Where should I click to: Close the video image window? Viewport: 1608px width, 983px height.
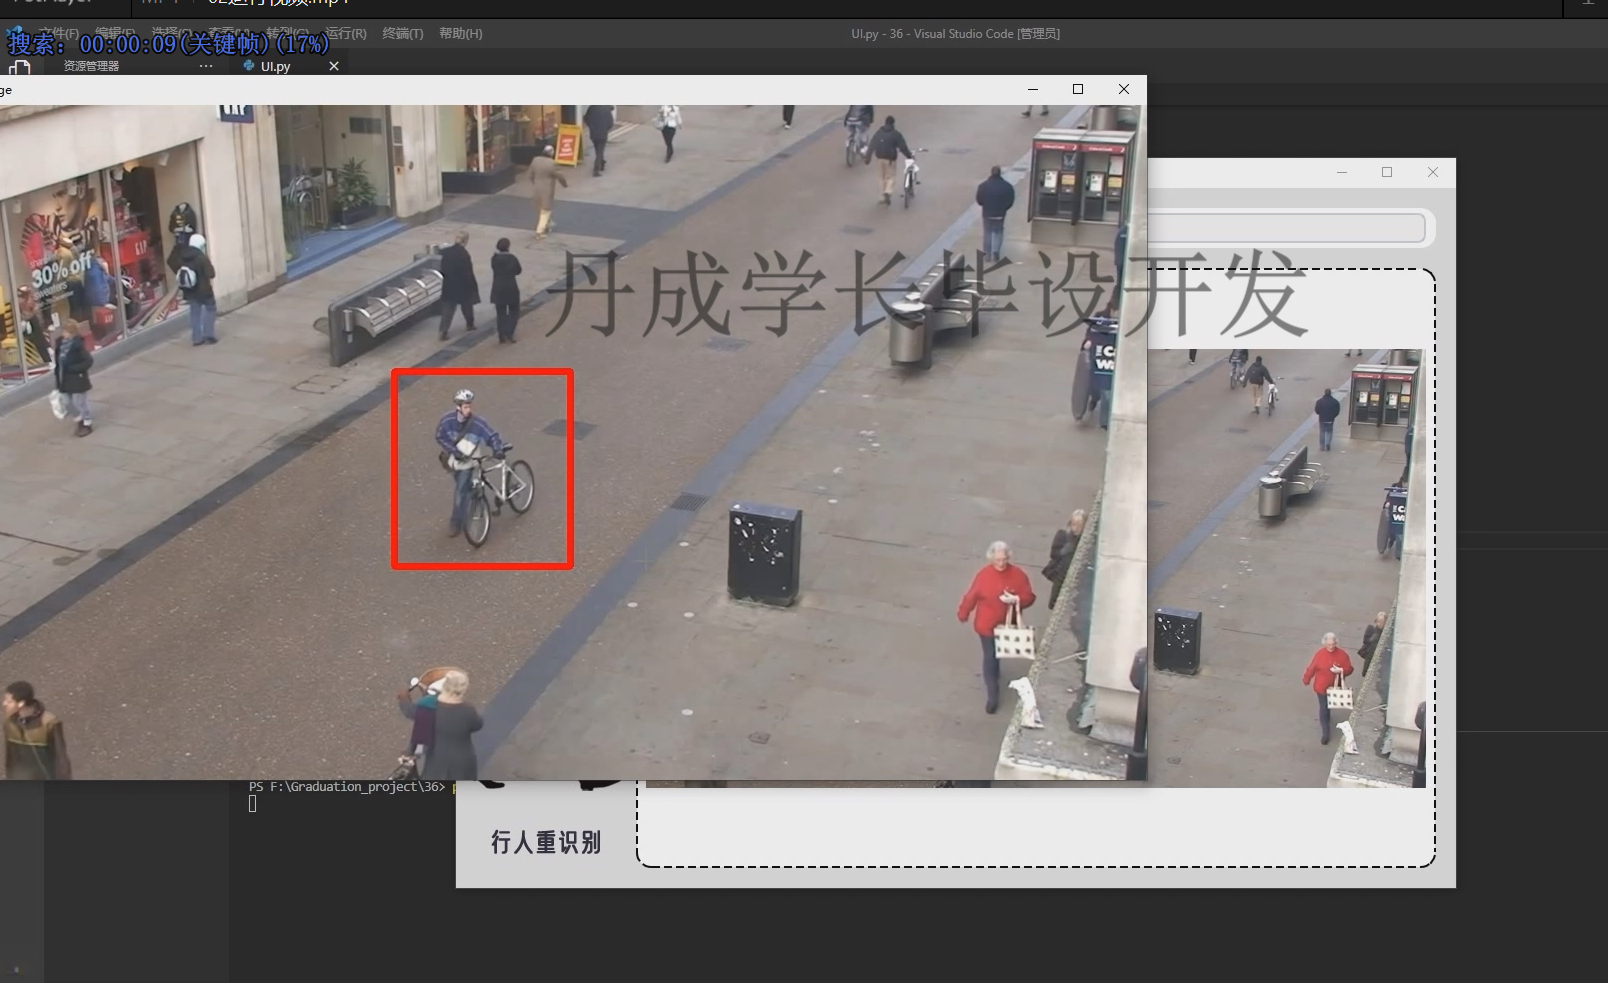[1124, 89]
